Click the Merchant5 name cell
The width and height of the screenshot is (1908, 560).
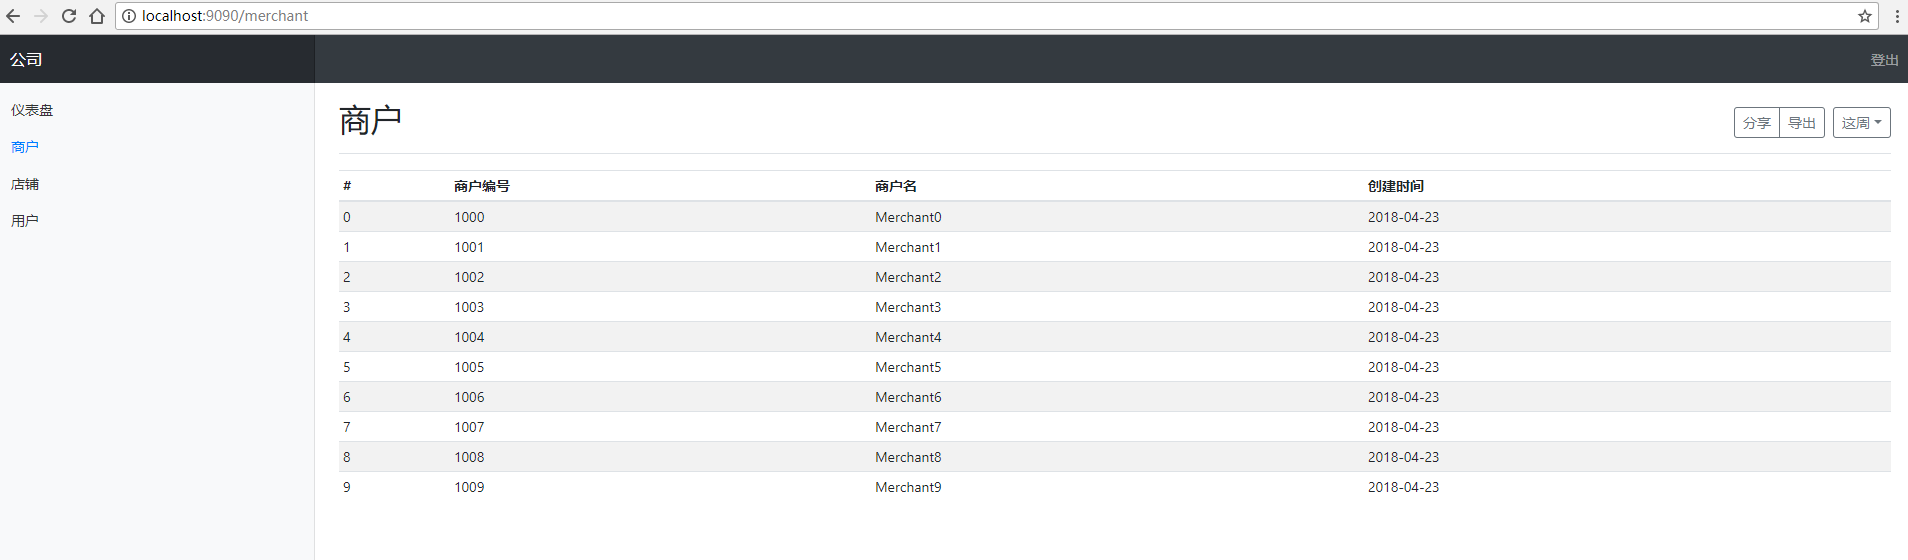pyautogui.click(x=908, y=367)
